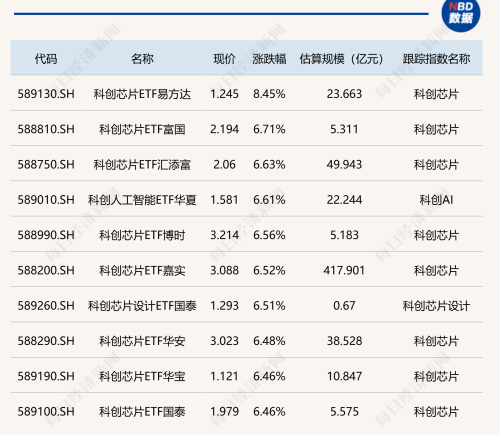Click scale value 23.663
The height and width of the screenshot is (435, 500).
click(x=344, y=94)
